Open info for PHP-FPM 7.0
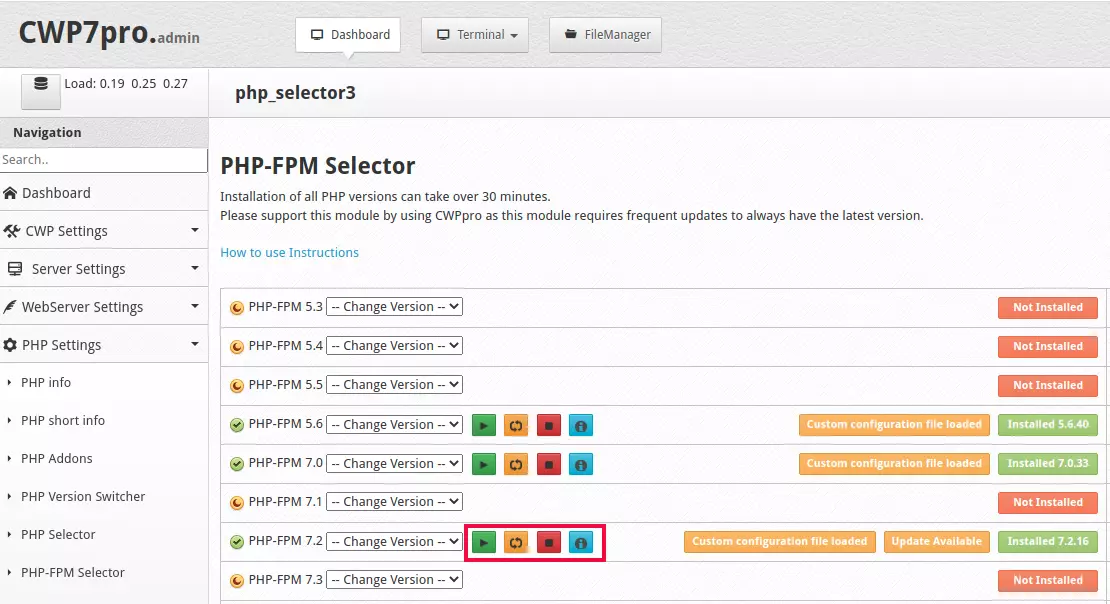The width and height of the screenshot is (1110, 604). coord(580,464)
